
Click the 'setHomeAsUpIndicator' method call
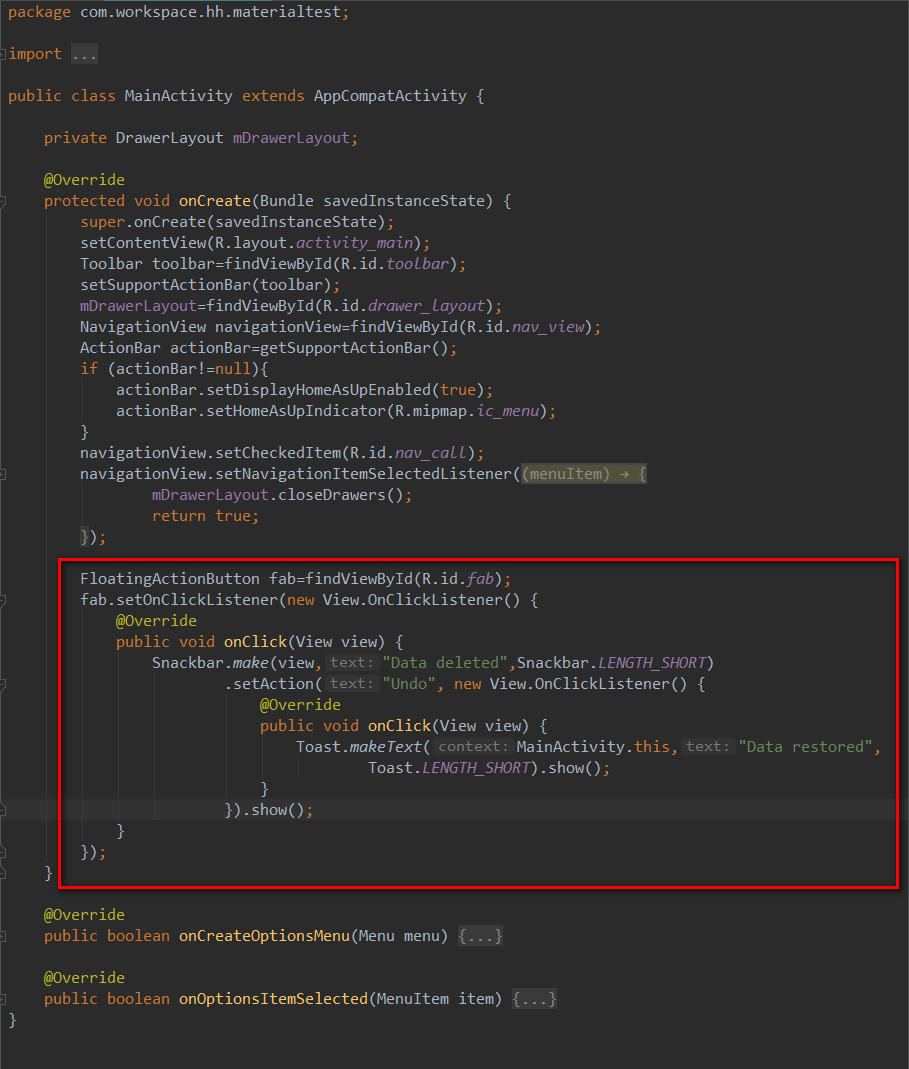pos(296,411)
